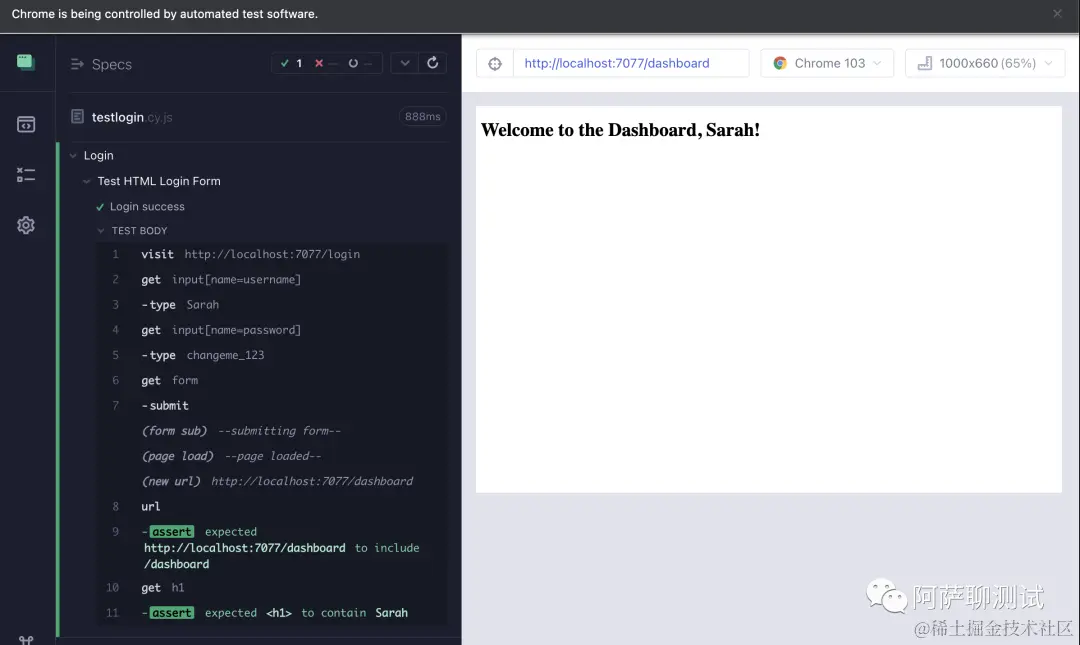The height and width of the screenshot is (645, 1080).
Task: Dismiss the automated test software banner
Action: click(1057, 14)
